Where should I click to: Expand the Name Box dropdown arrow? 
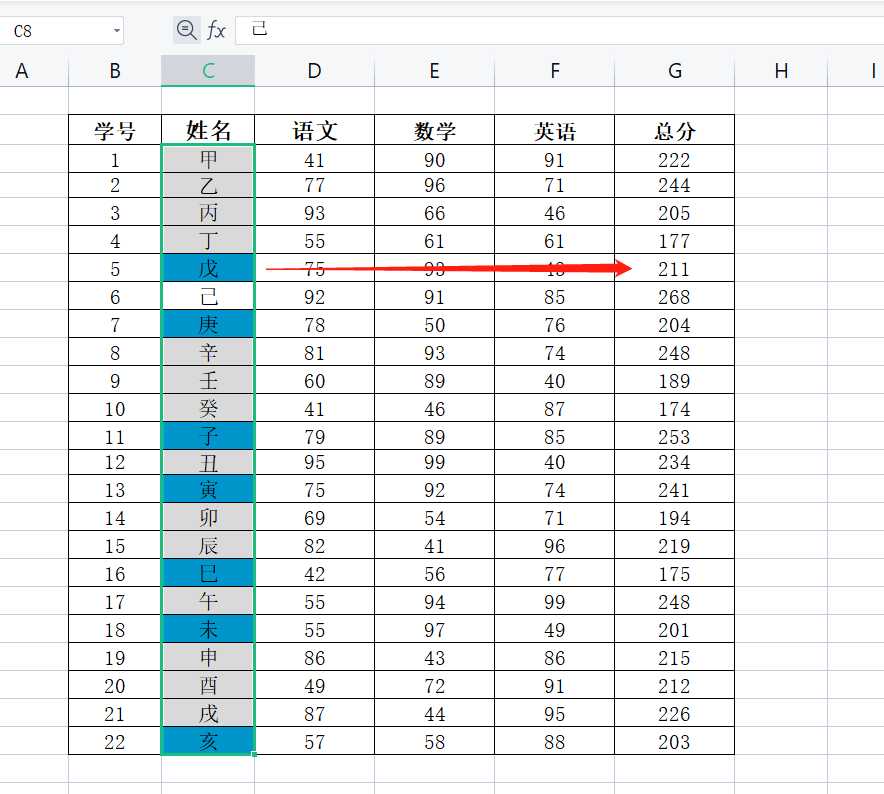tap(117, 30)
